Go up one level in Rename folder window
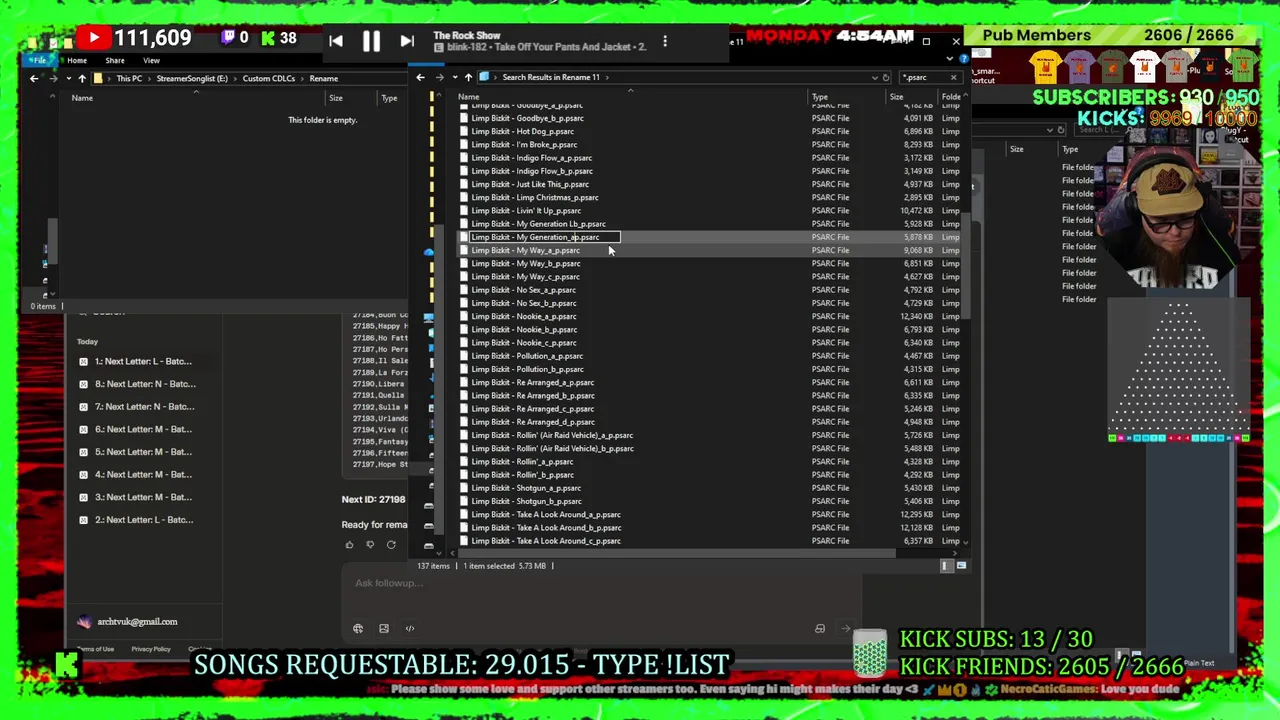 [x=82, y=78]
